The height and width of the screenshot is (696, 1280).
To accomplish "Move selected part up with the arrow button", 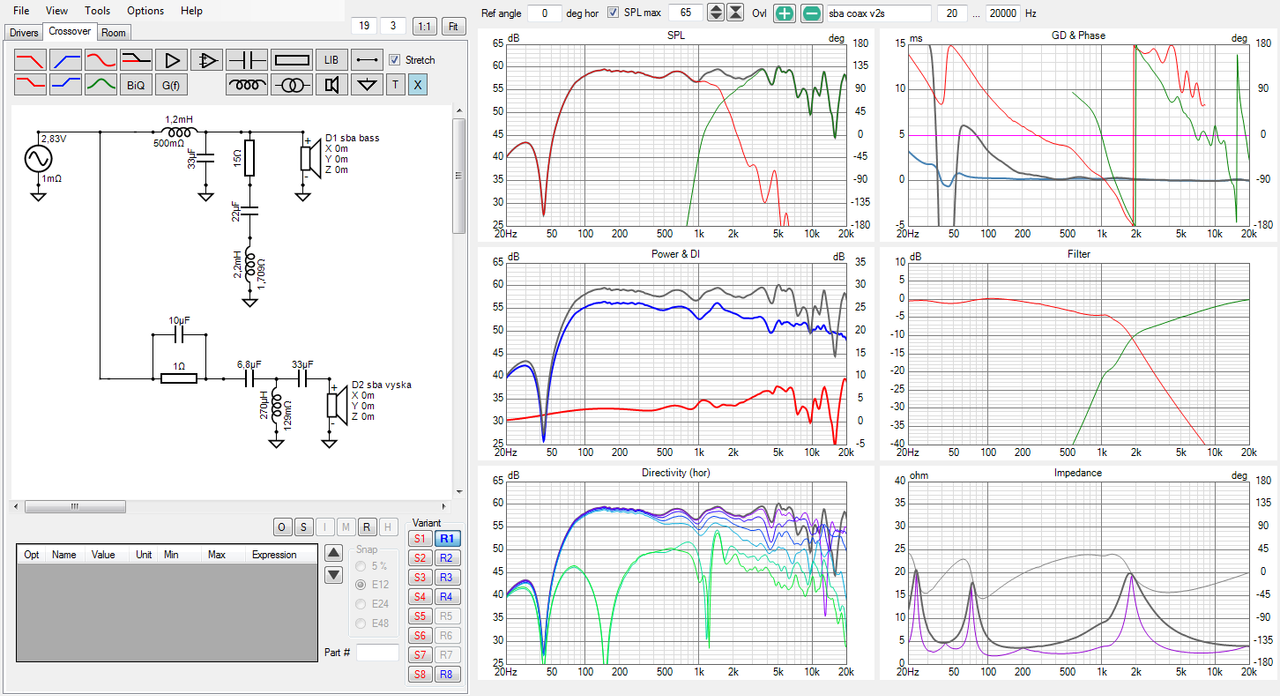I will [x=334, y=553].
